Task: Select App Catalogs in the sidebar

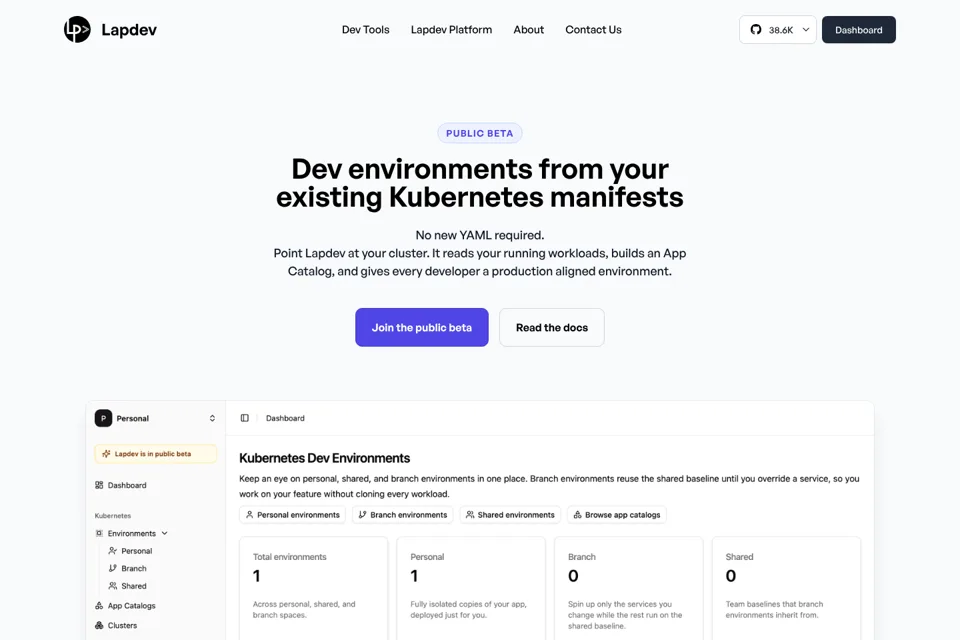Action: [131, 606]
